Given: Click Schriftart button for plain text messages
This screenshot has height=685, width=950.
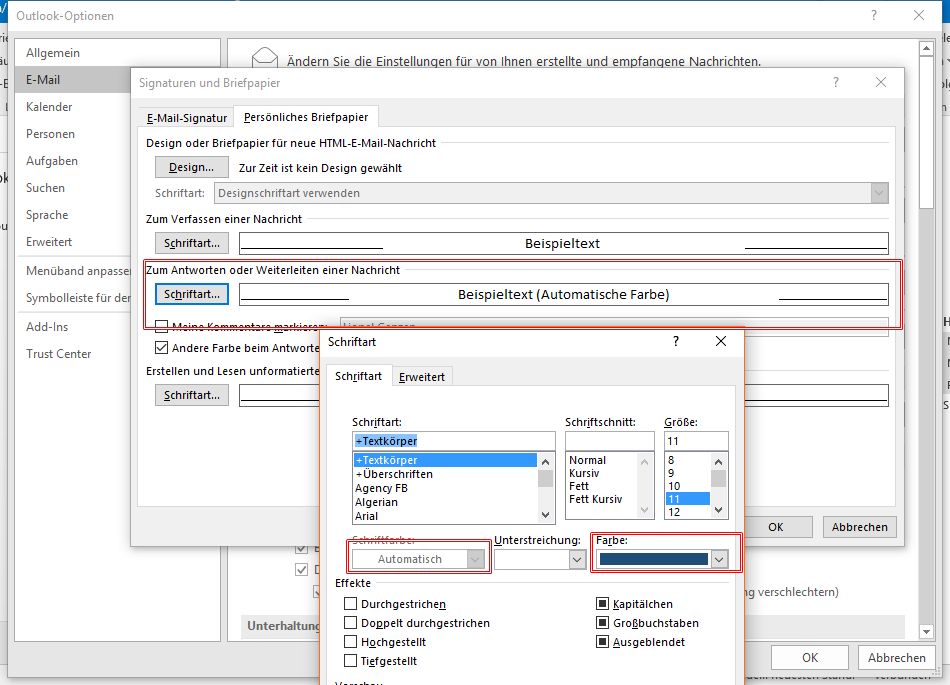Looking at the screenshot, I should pos(191,395).
